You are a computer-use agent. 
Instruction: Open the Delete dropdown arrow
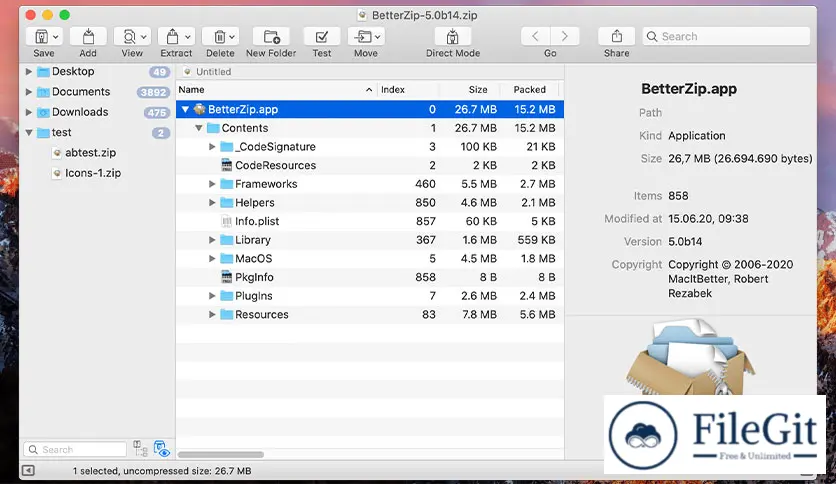pos(232,37)
